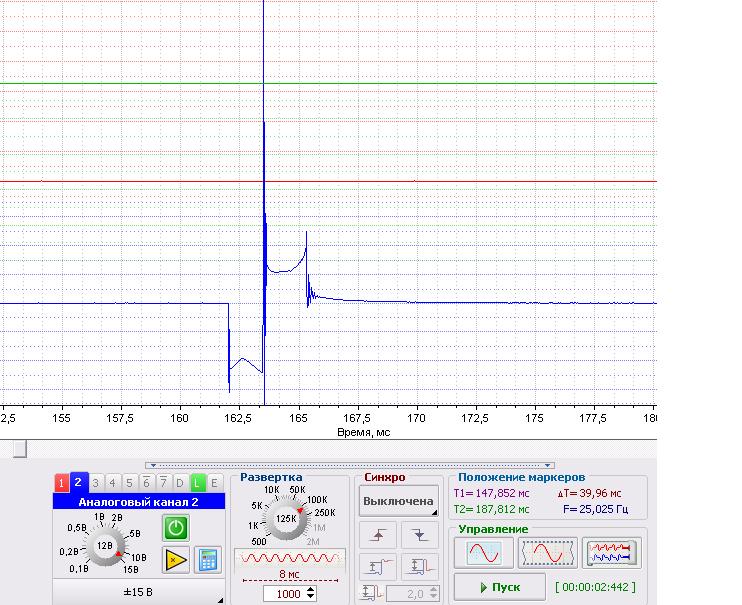
Task: Set sweep knob to 500 label
Action: 259,542
